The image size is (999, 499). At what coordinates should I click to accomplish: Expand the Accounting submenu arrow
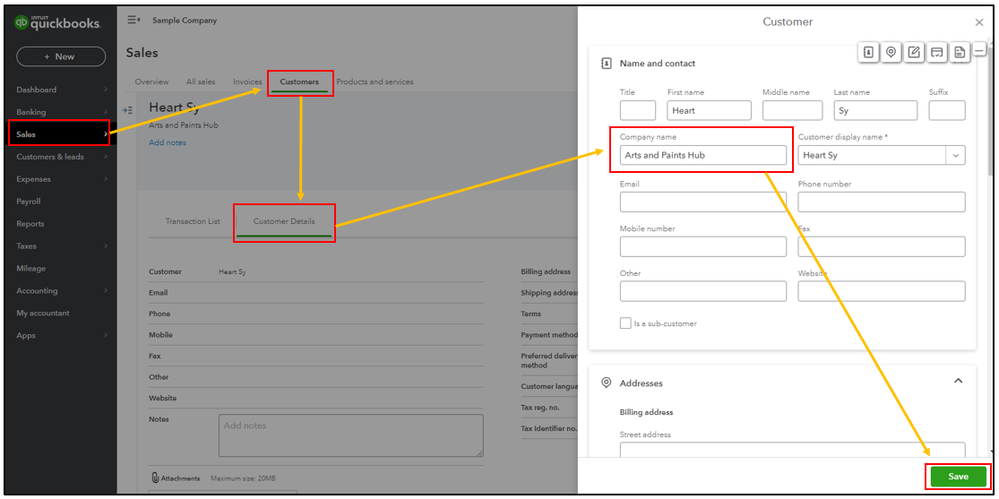106,291
